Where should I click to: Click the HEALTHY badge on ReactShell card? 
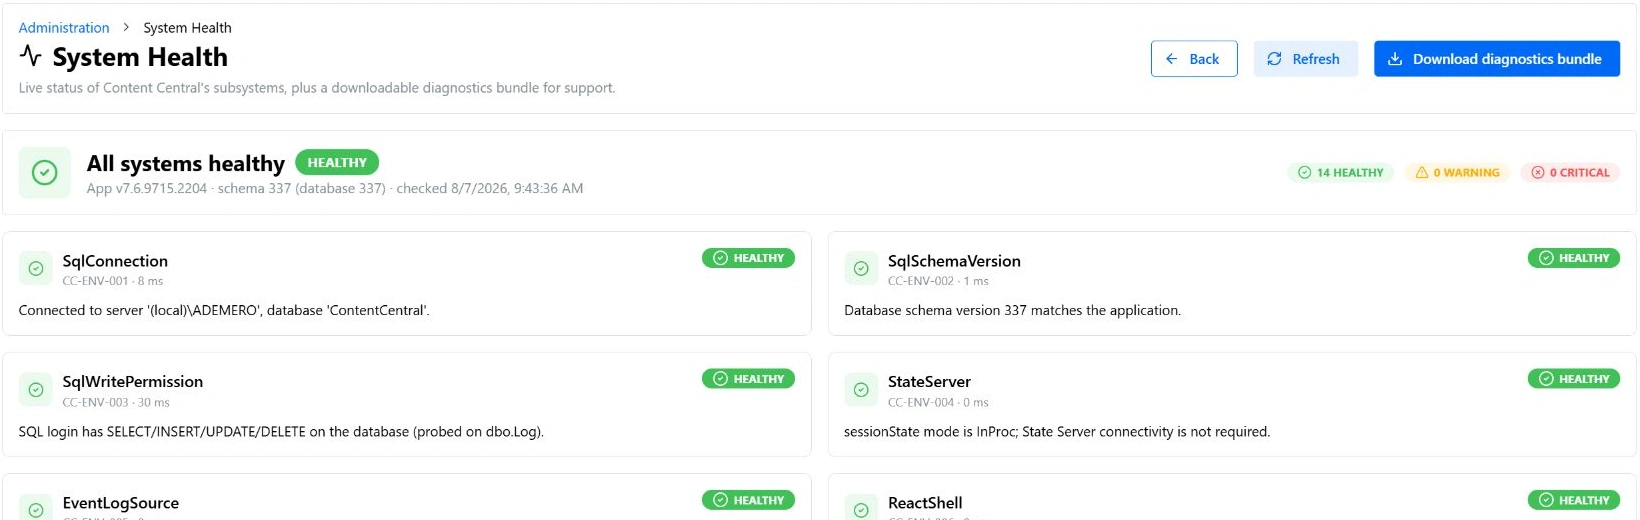[1574, 500]
